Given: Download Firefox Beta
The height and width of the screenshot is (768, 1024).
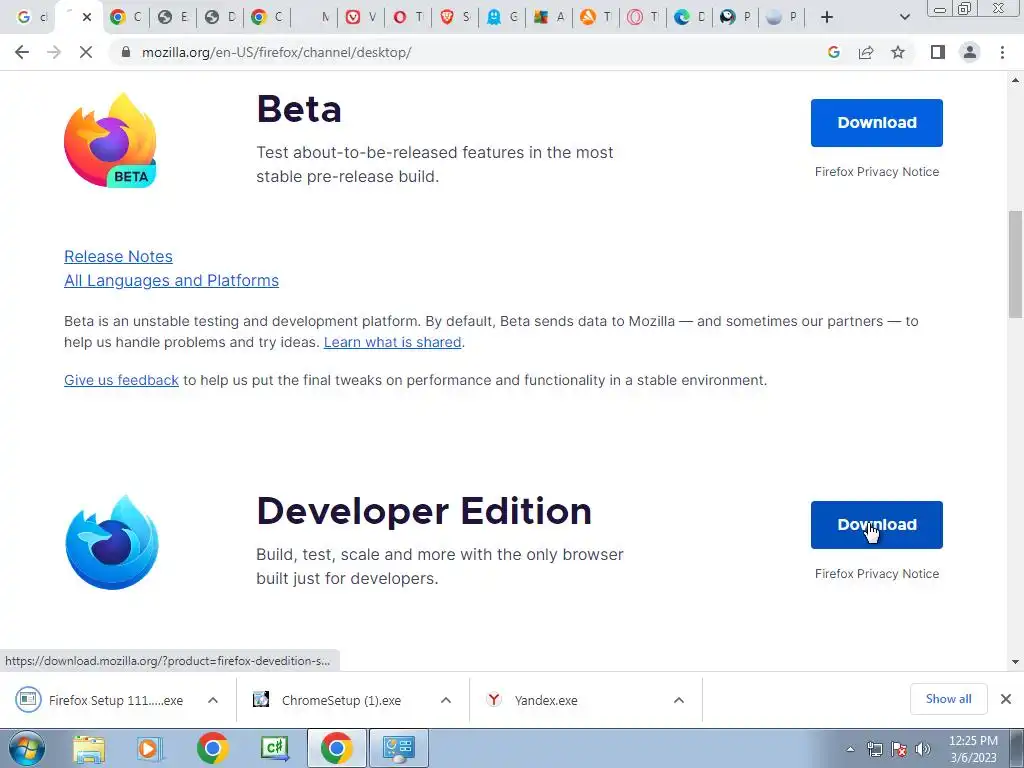Looking at the screenshot, I should point(876,123).
